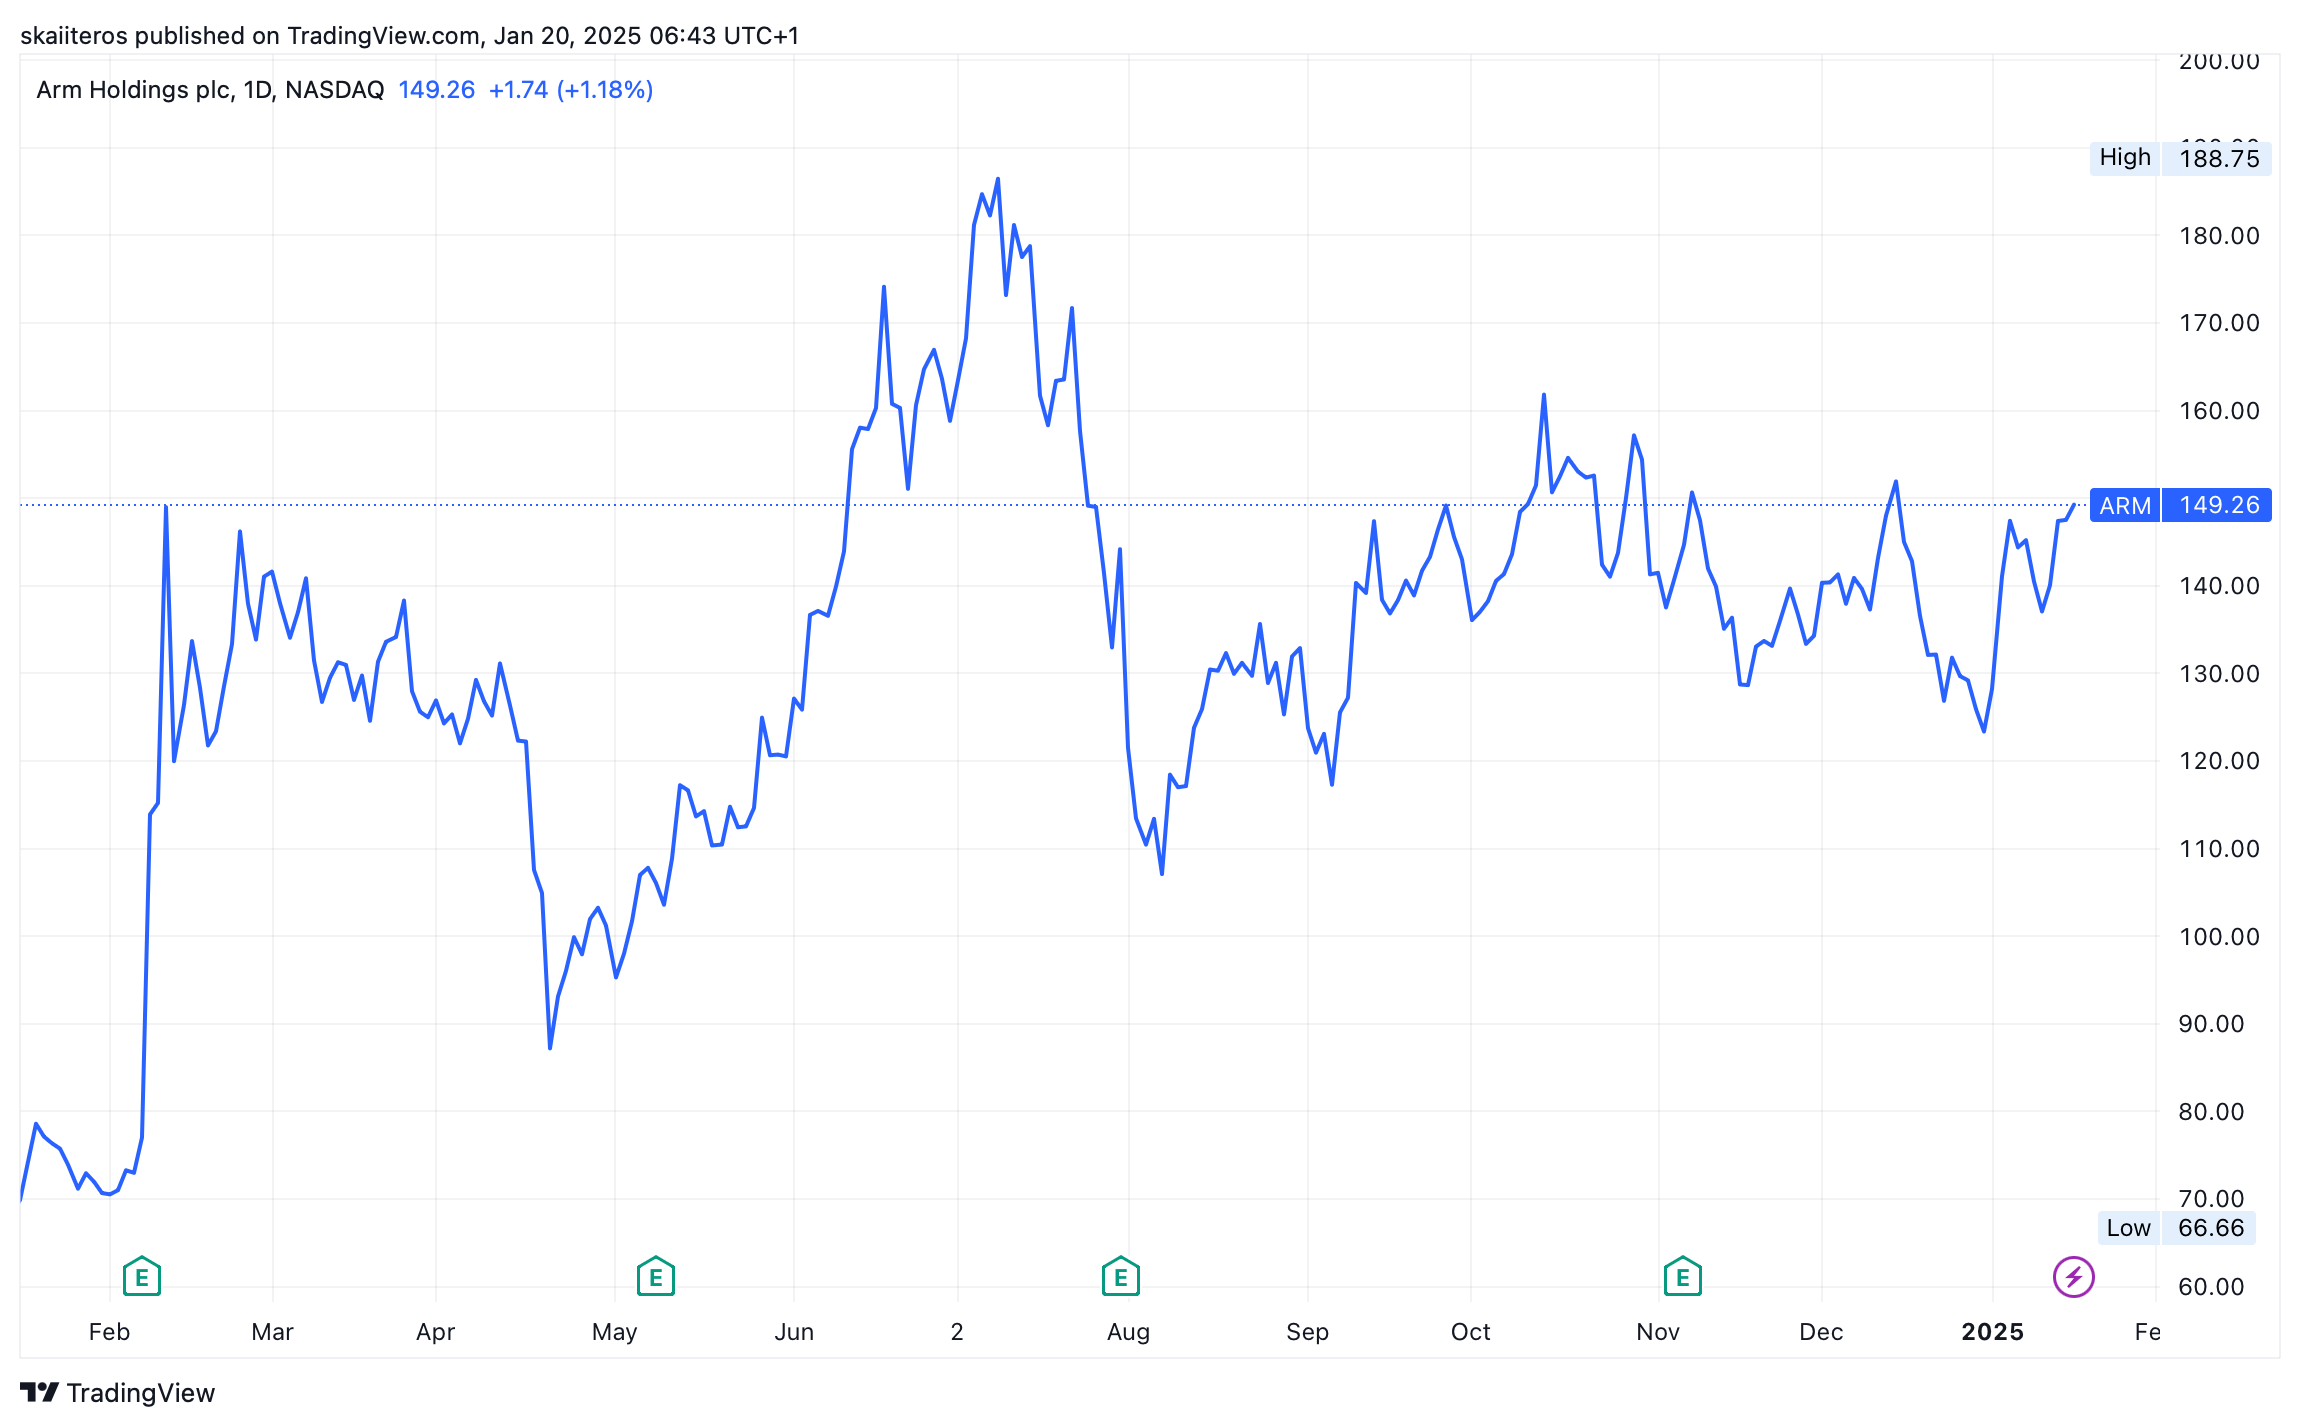Click the purple lightning event marker
The width and height of the screenshot is (2300, 1428).
2074,1277
